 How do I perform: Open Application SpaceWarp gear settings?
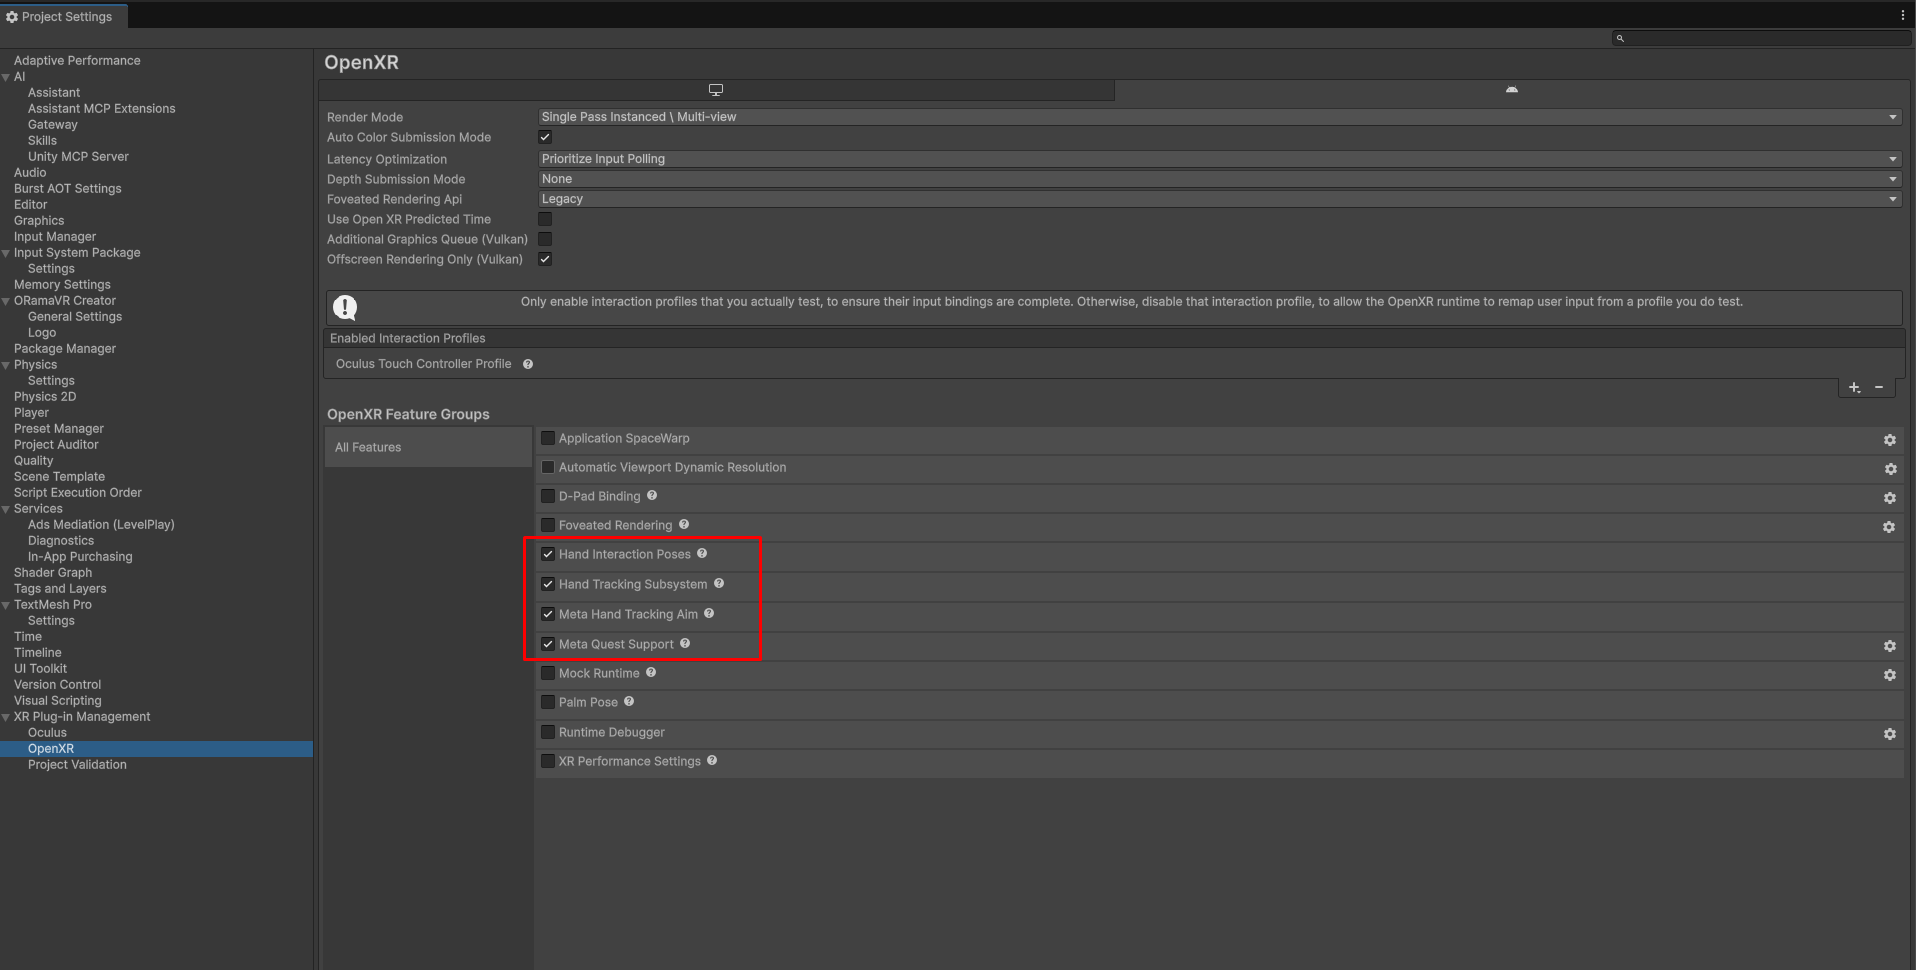point(1890,440)
